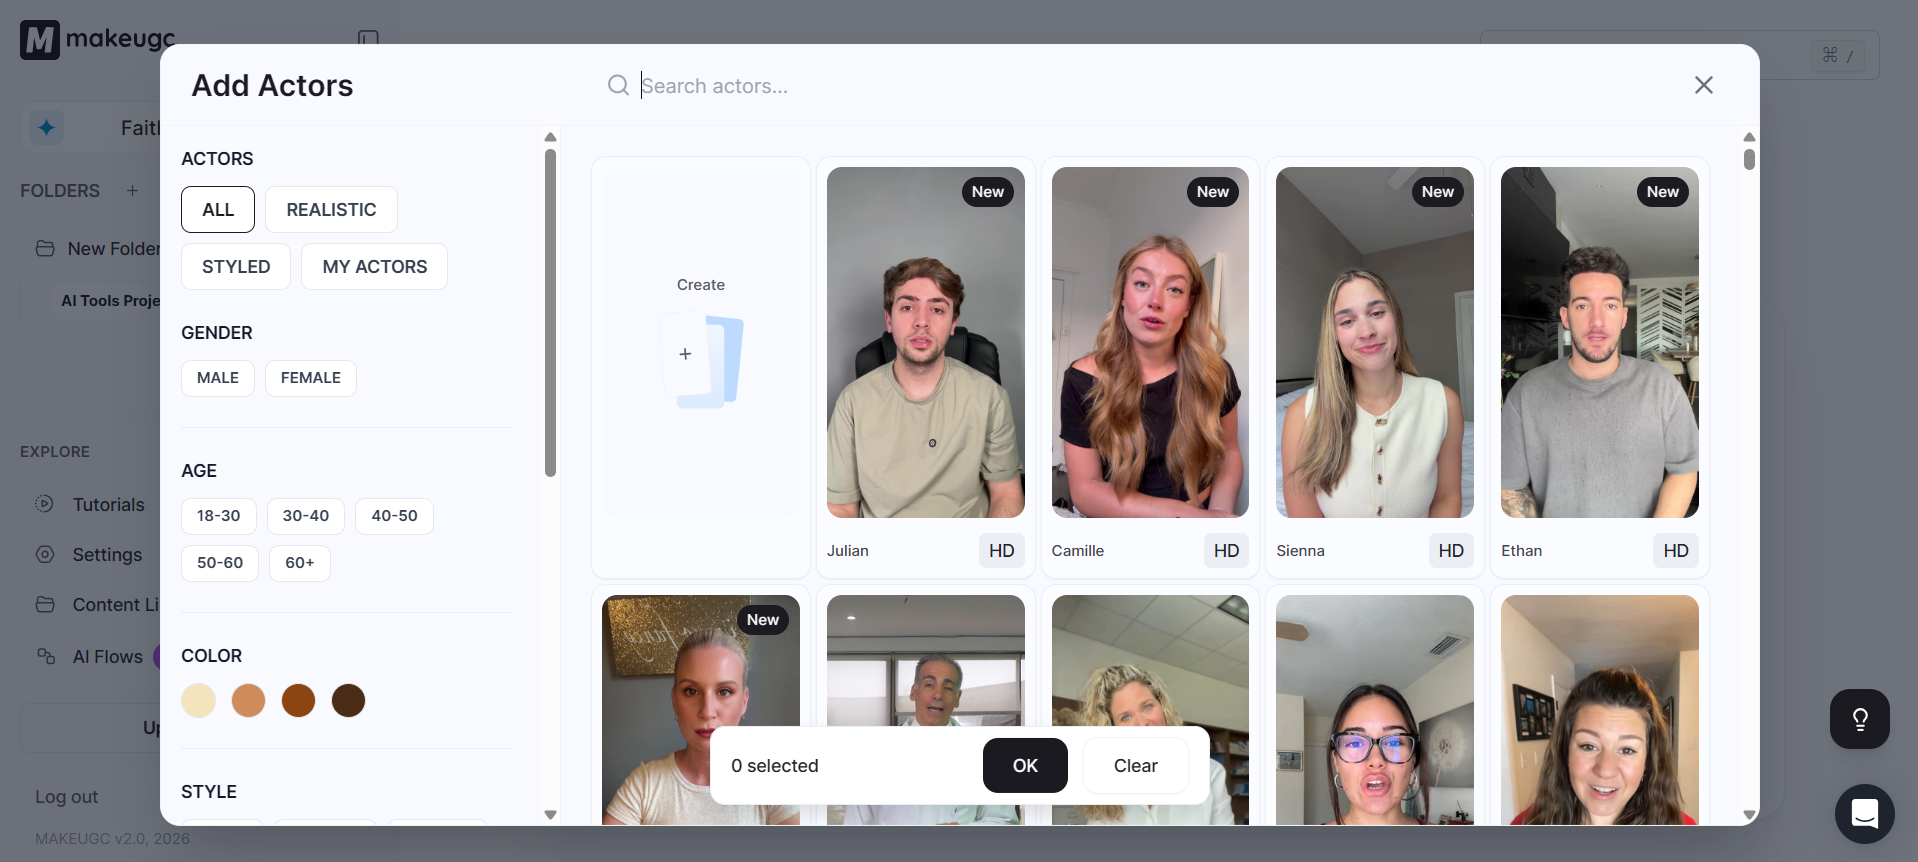The width and height of the screenshot is (1918, 862).
Task: Select the actor wearing glasses
Action: pyautogui.click(x=1375, y=710)
